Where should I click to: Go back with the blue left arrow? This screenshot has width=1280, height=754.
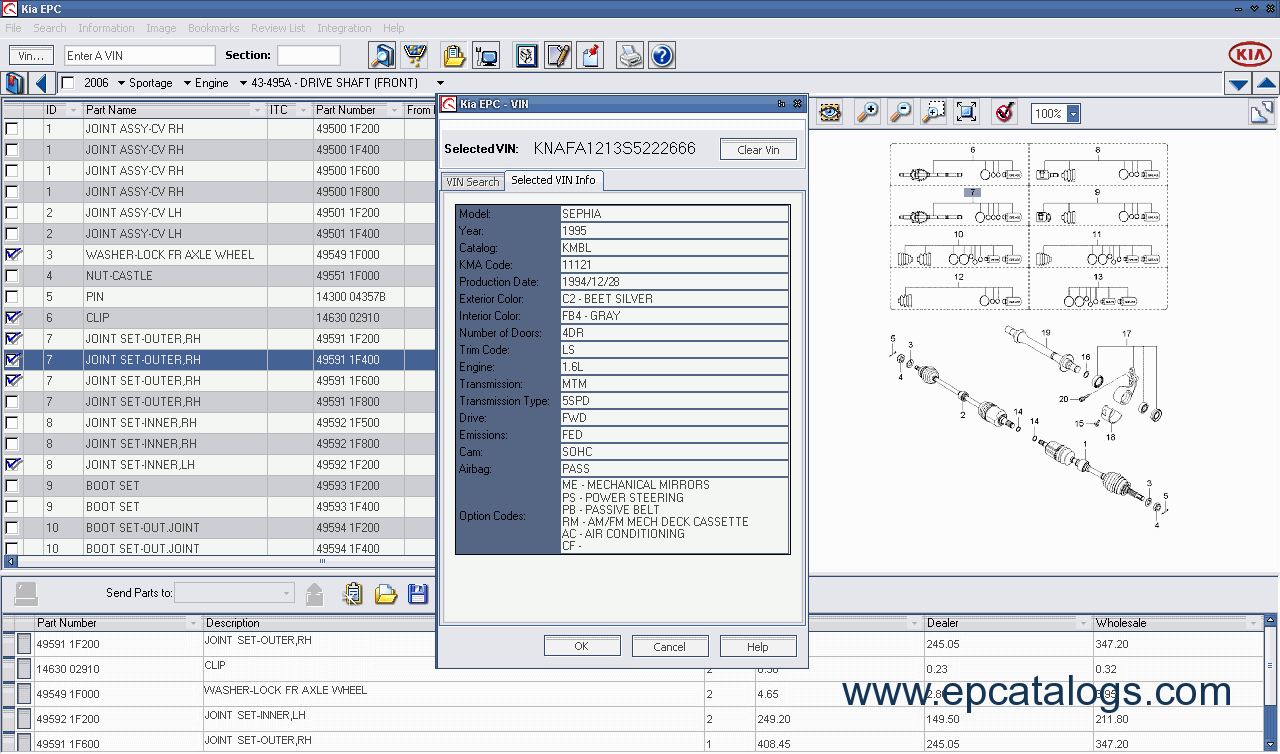tap(42, 83)
